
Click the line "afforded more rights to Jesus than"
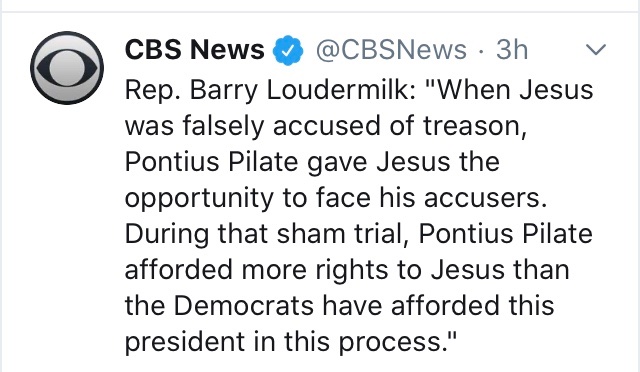point(347,270)
